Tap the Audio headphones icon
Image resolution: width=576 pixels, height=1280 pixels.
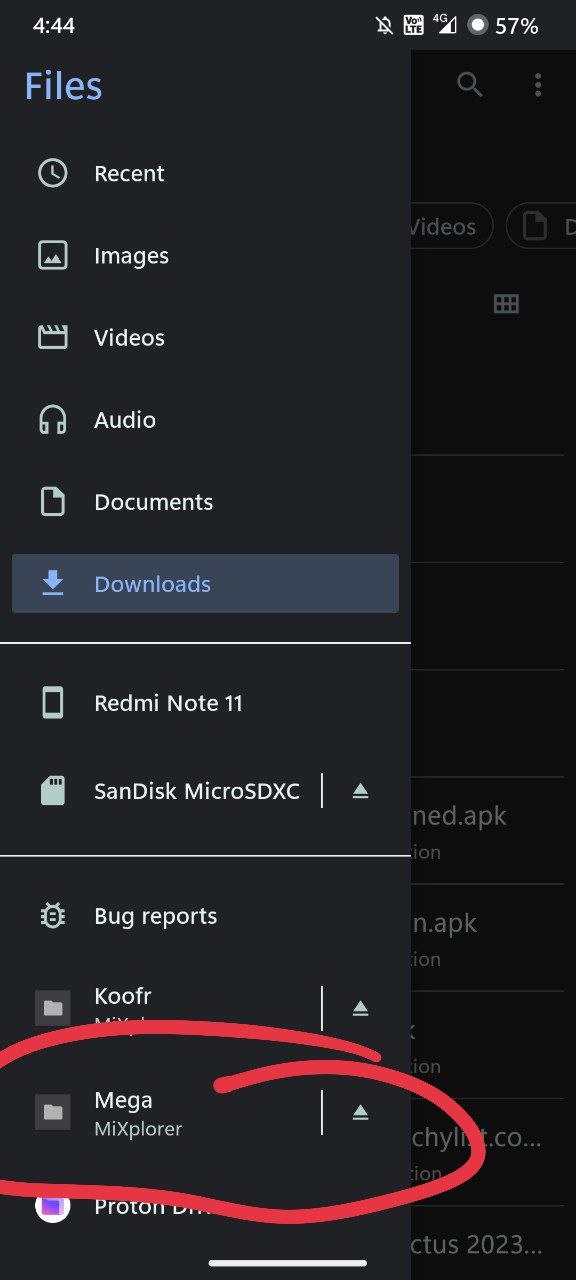(x=52, y=420)
